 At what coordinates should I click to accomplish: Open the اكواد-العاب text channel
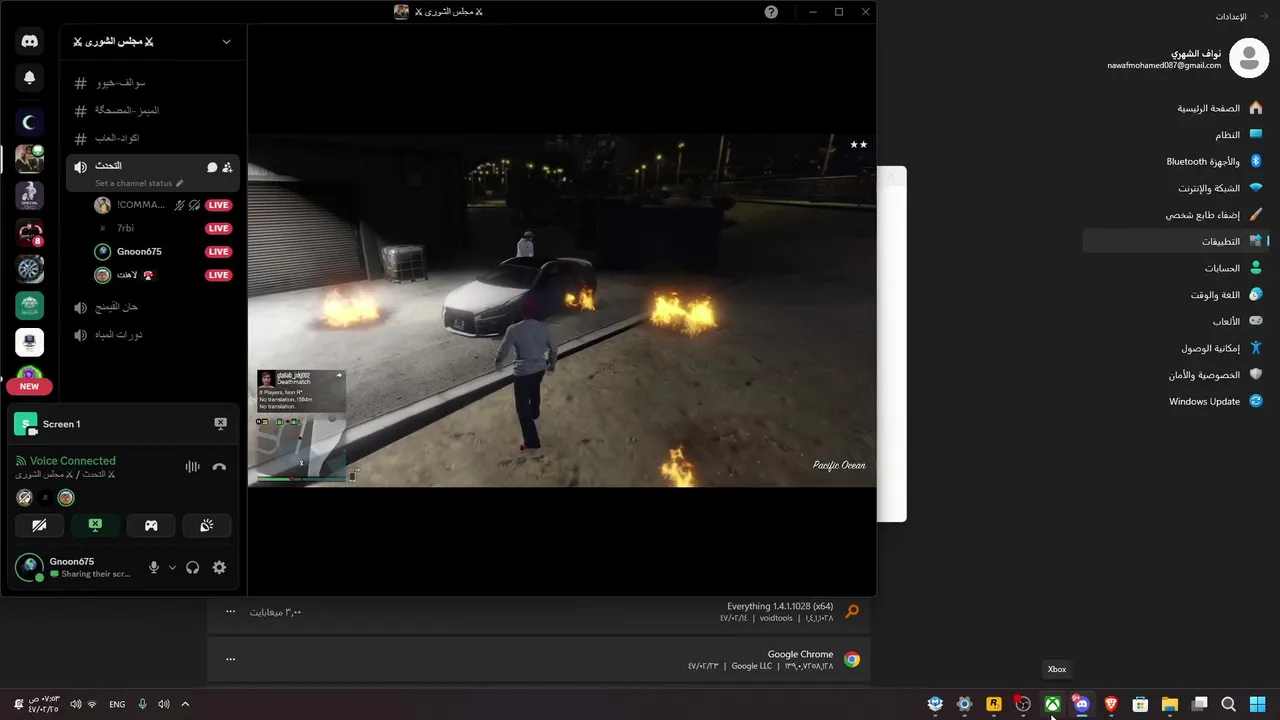(x=153, y=138)
